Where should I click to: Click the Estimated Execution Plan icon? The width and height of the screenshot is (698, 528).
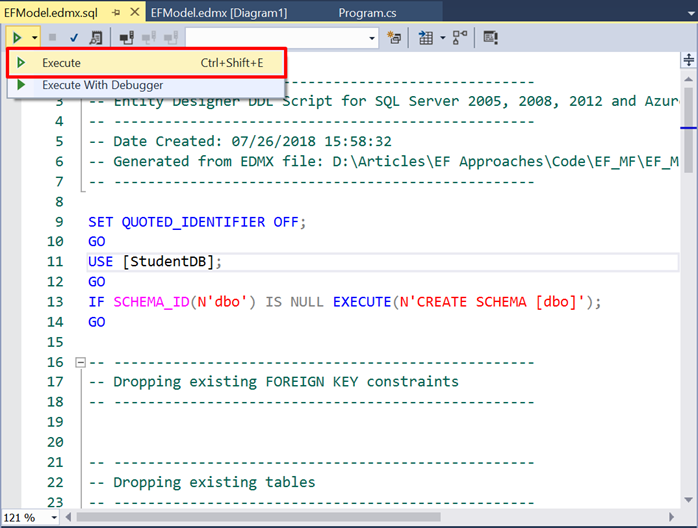(96, 38)
